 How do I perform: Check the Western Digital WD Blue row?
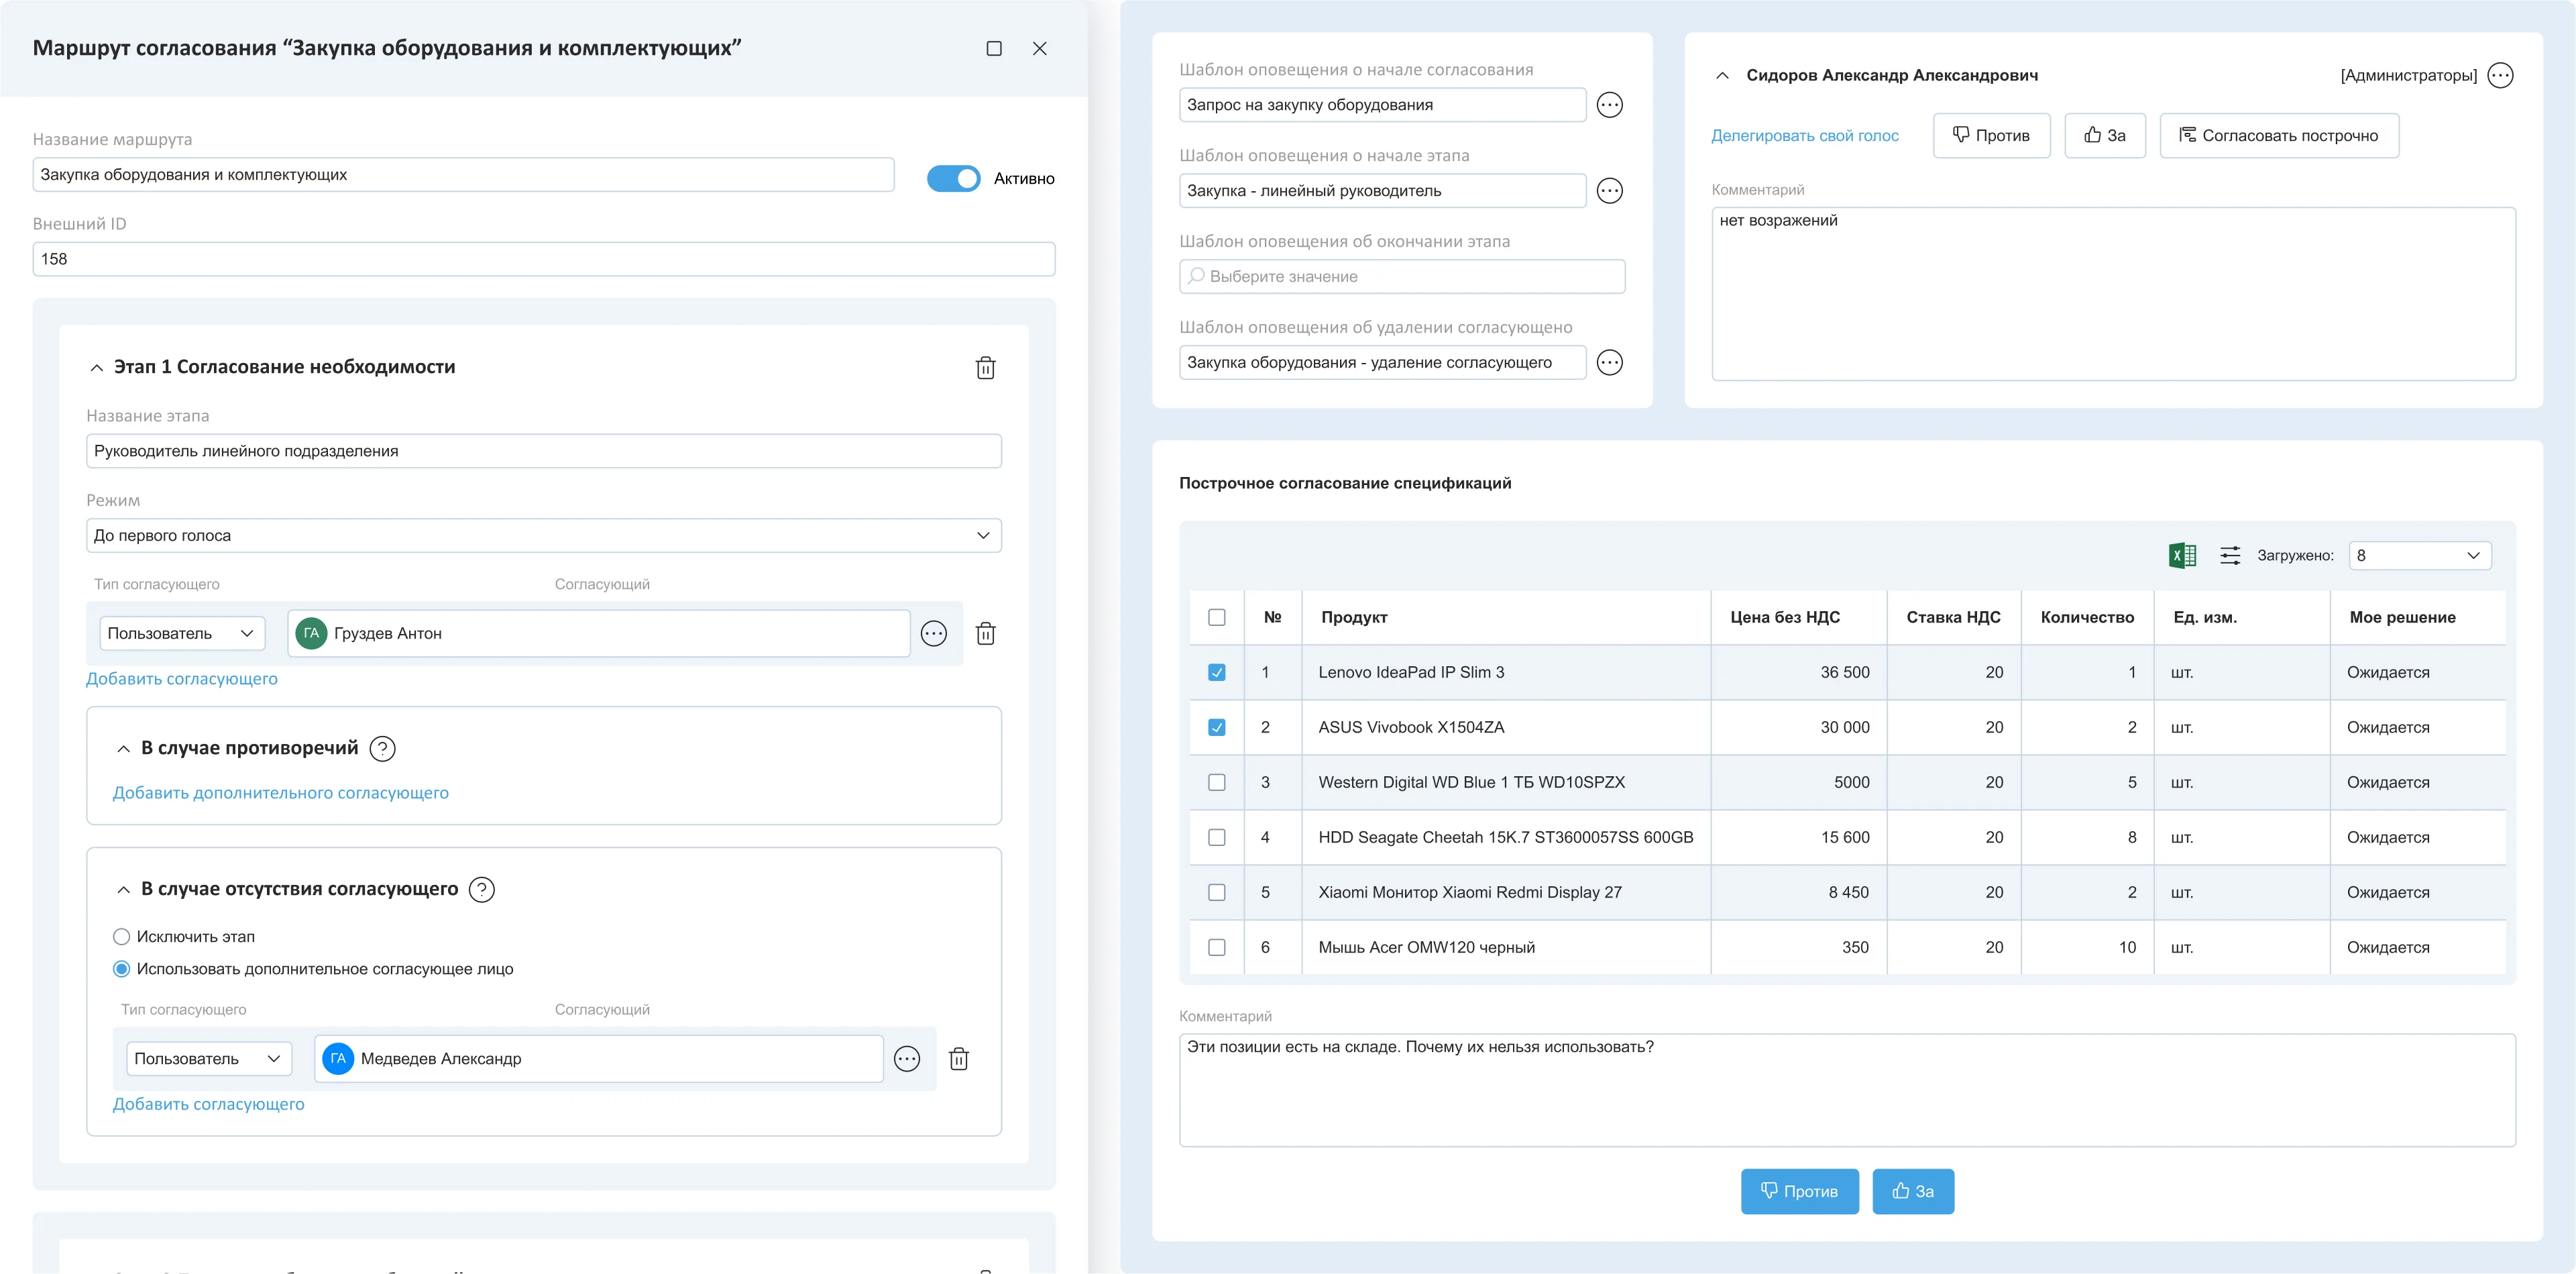tap(1216, 783)
